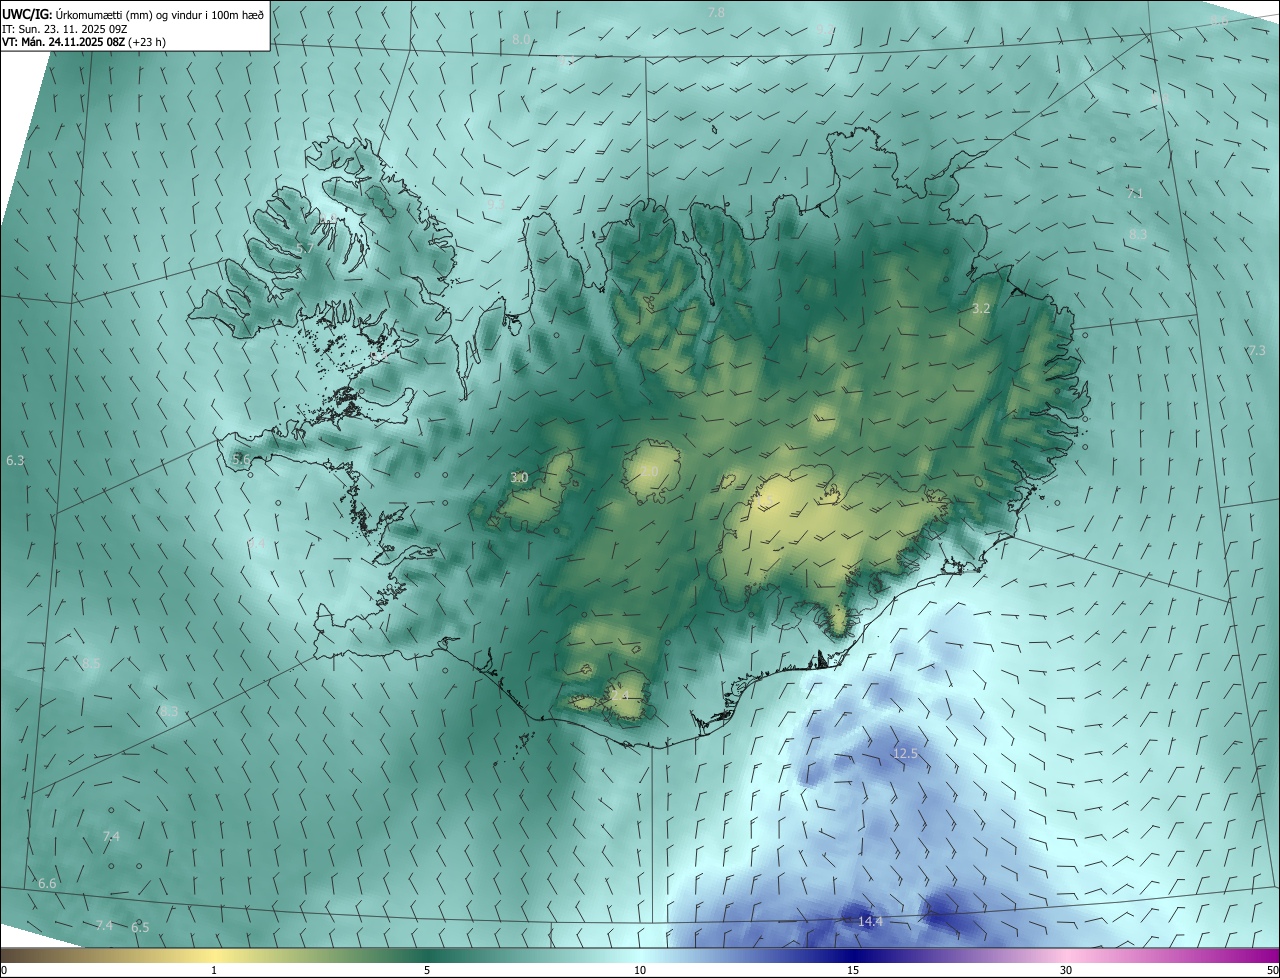Click the 14.4 maximum value near the colorbar
The image size is (1280, 978).
(x=871, y=921)
